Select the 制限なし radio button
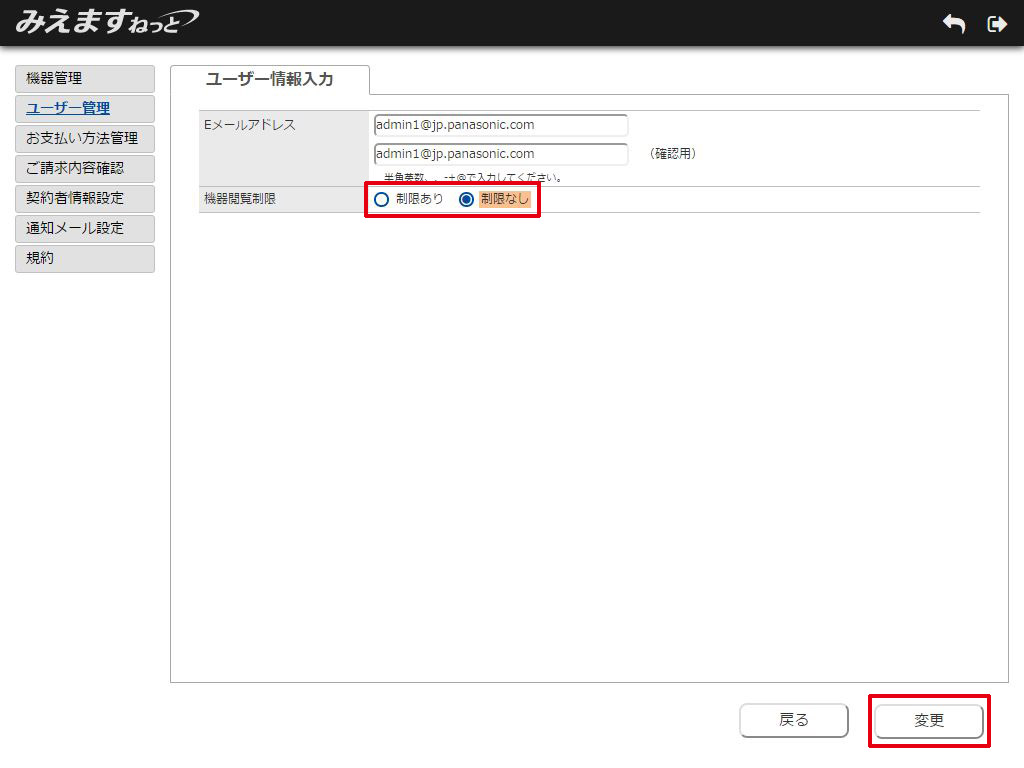 [466, 199]
